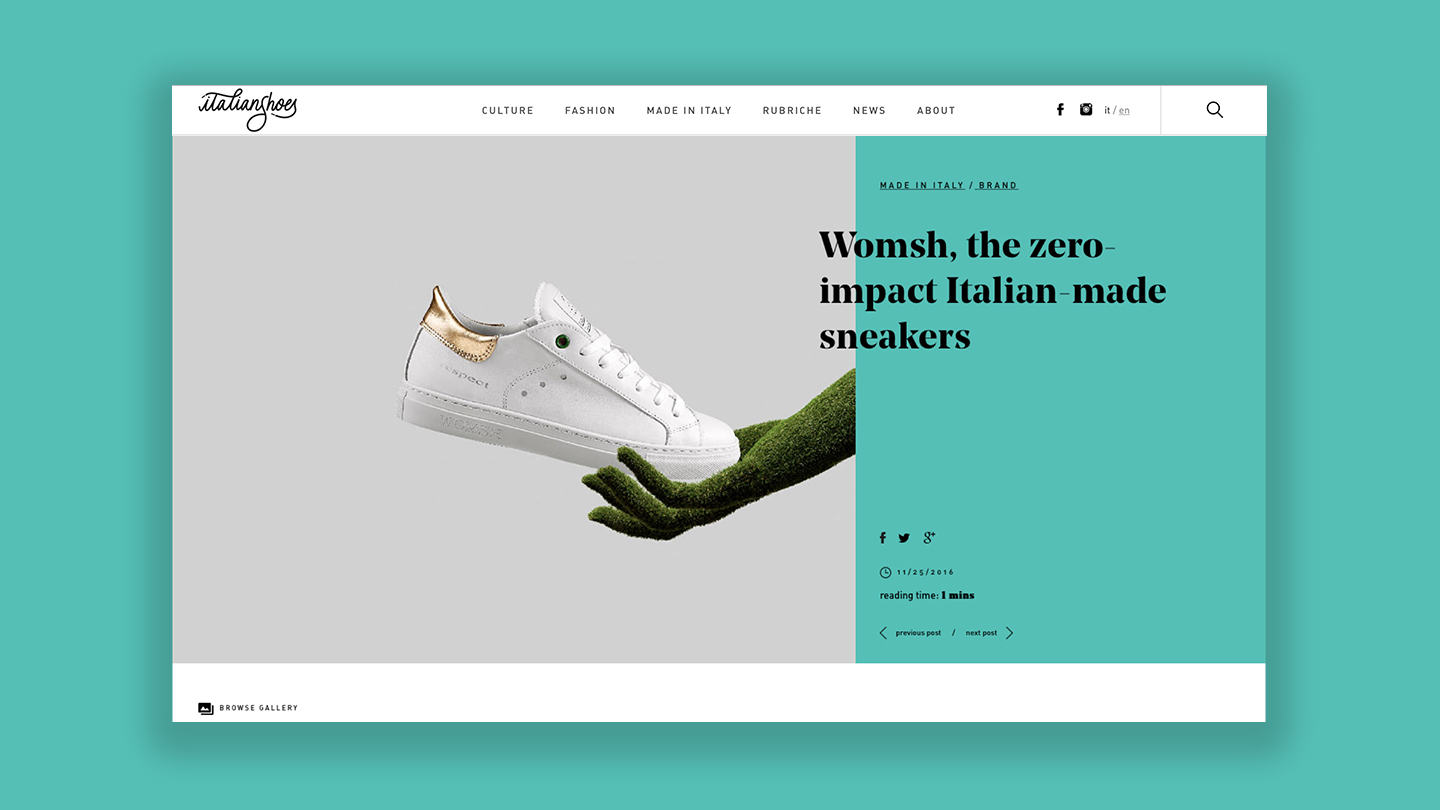The width and height of the screenshot is (1440, 810).
Task: Open the About page
Action: (x=936, y=111)
